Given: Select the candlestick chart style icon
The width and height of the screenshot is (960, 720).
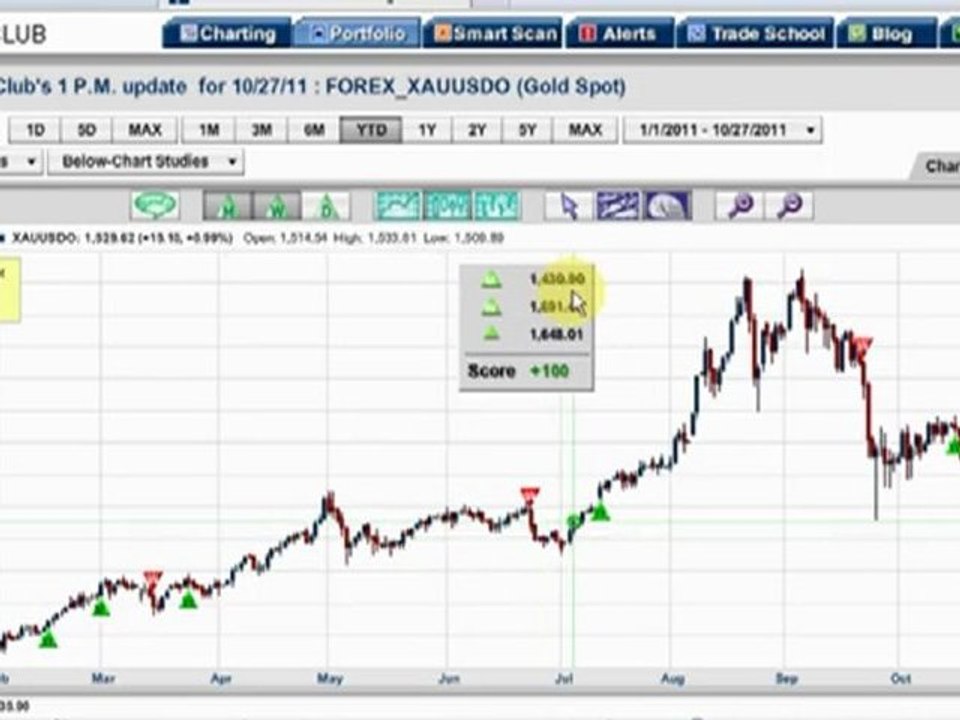Looking at the screenshot, I should [447, 206].
